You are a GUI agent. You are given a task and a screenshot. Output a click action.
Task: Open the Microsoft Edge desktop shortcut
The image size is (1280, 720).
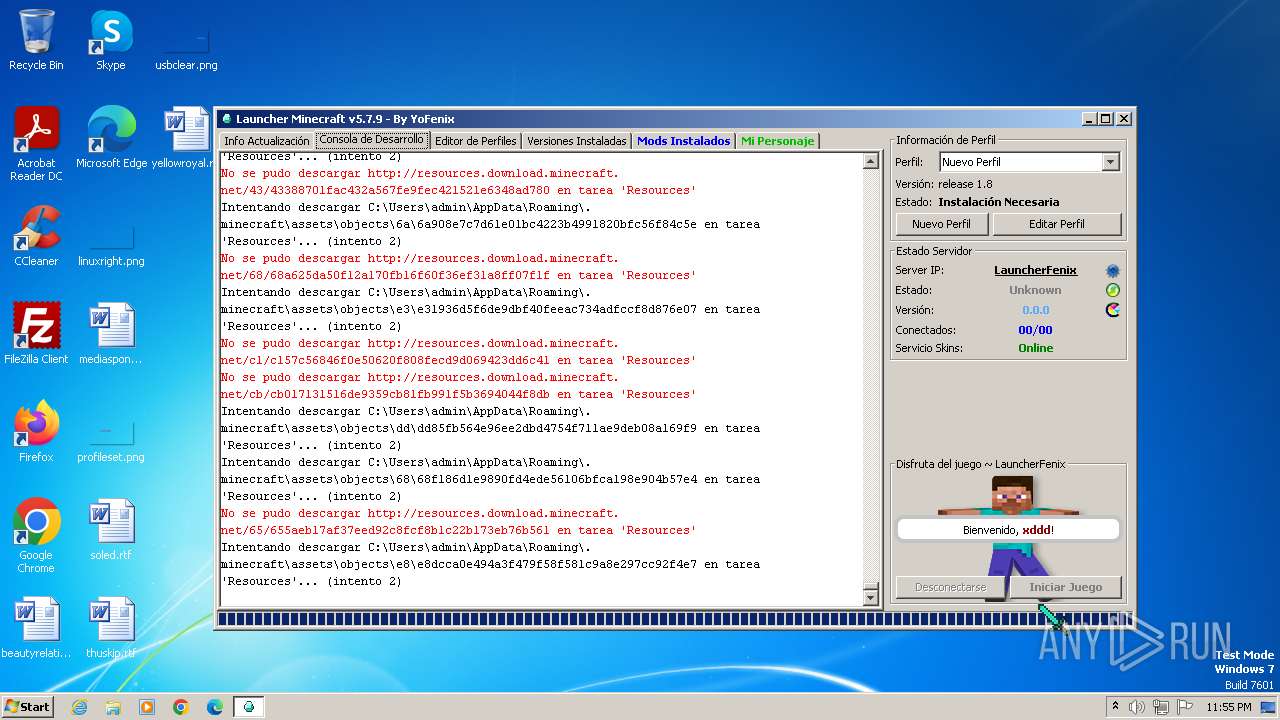pyautogui.click(x=111, y=138)
